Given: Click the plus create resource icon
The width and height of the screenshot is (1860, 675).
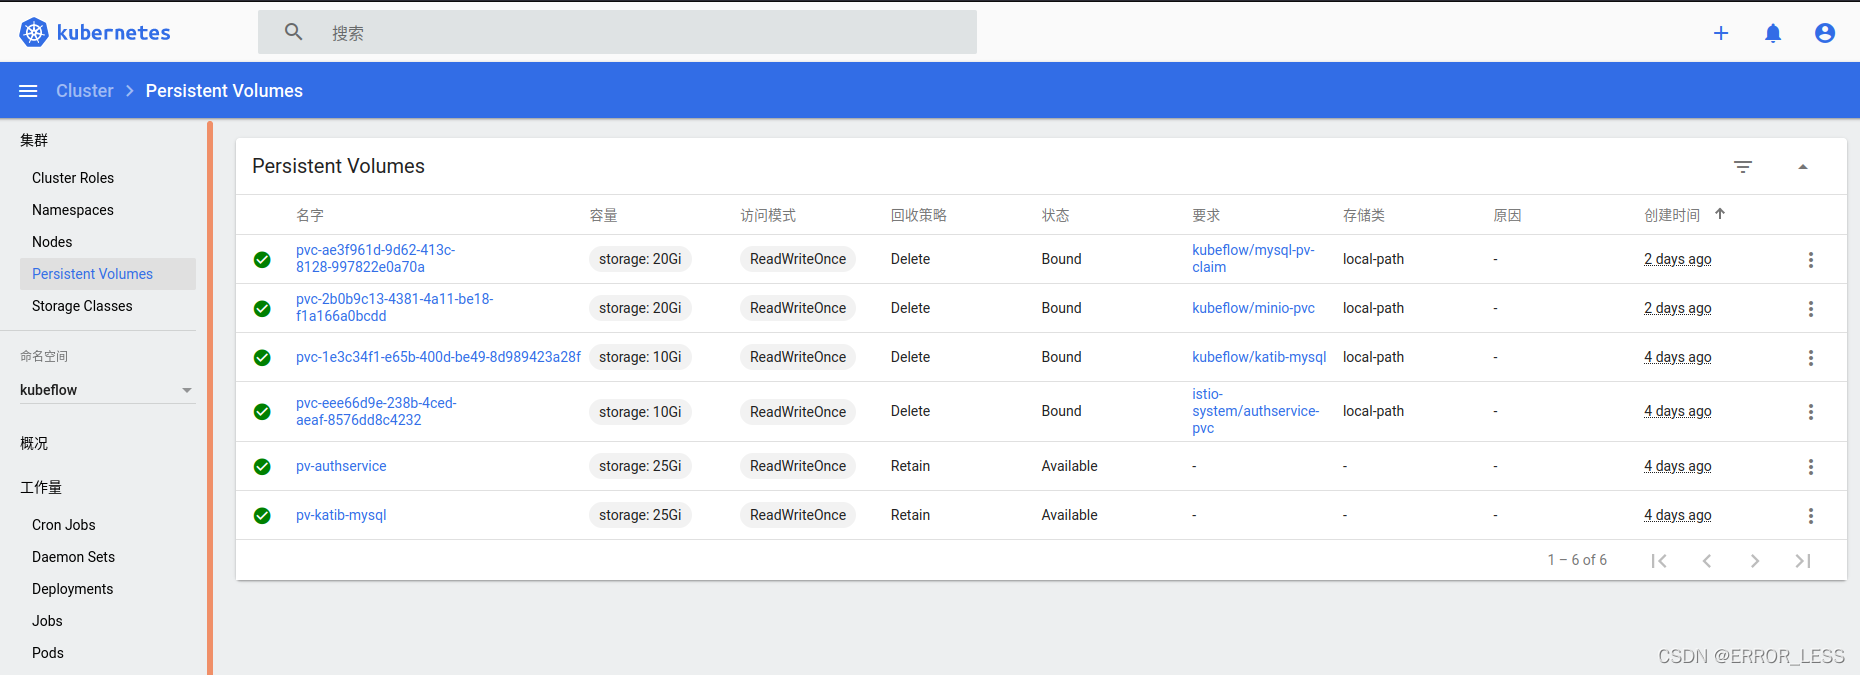Looking at the screenshot, I should click(1721, 33).
